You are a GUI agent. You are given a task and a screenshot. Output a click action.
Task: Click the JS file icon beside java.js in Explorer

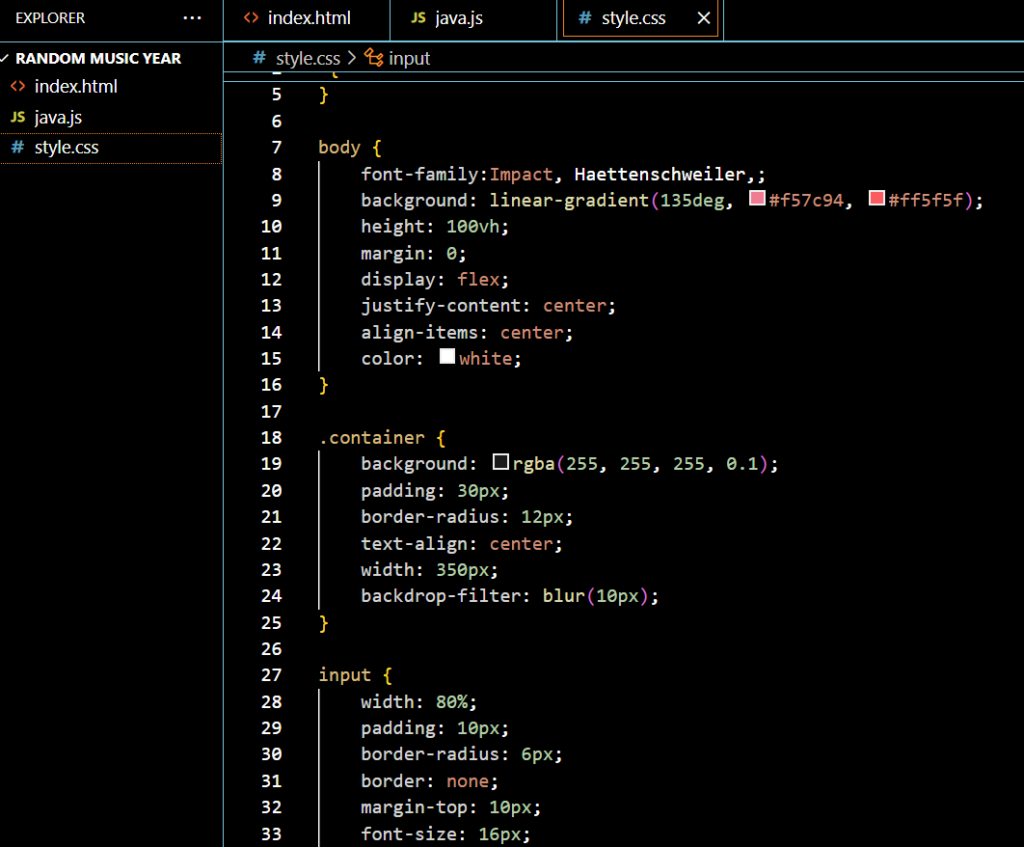pos(17,117)
